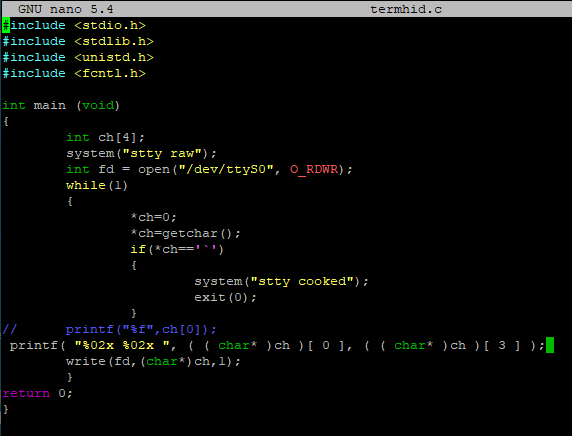Image resolution: width=572 pixels, height=436 pixels.
Task: Click the system("stty cooked") call
Action: click(281, 282)
